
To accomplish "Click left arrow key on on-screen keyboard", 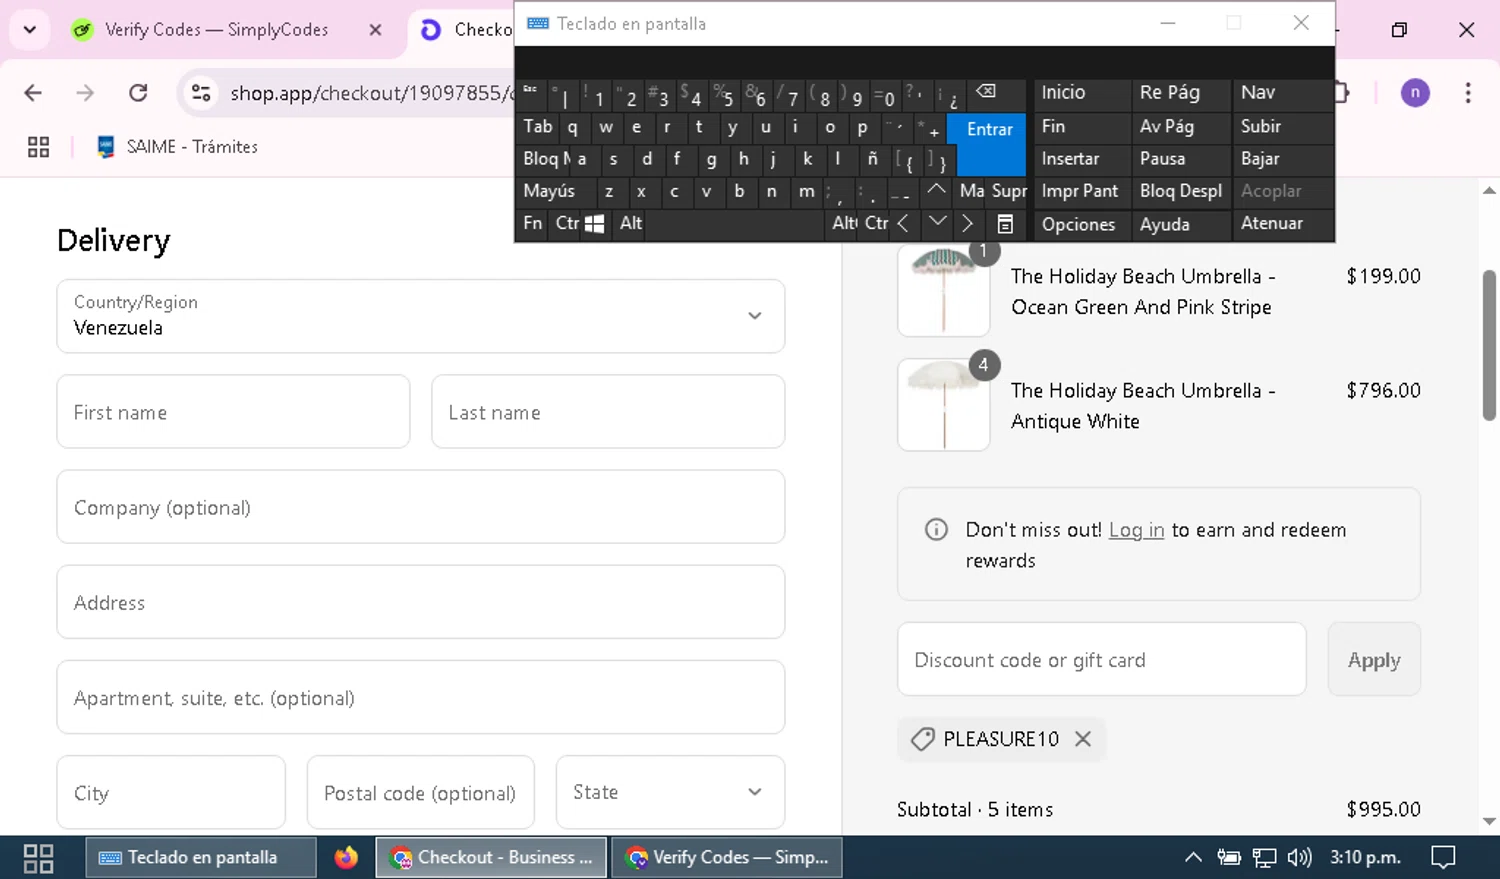I will point(903,224).
